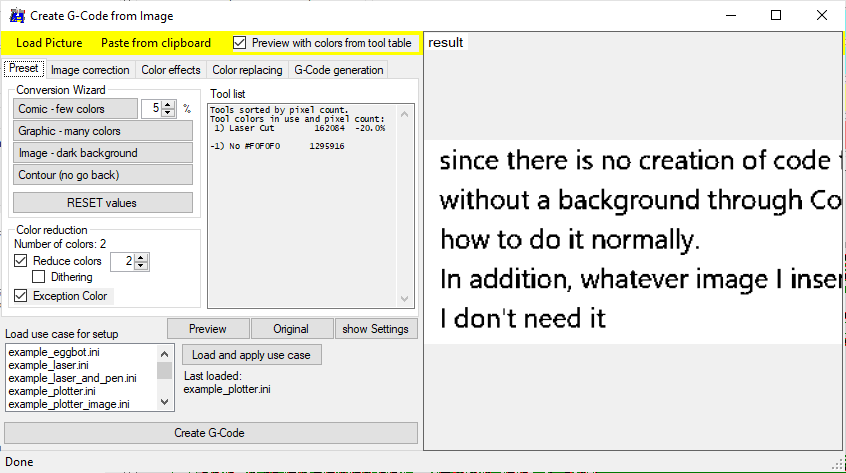
Task: Open the Color replacing tab
Action: click(x=247, y=70)
